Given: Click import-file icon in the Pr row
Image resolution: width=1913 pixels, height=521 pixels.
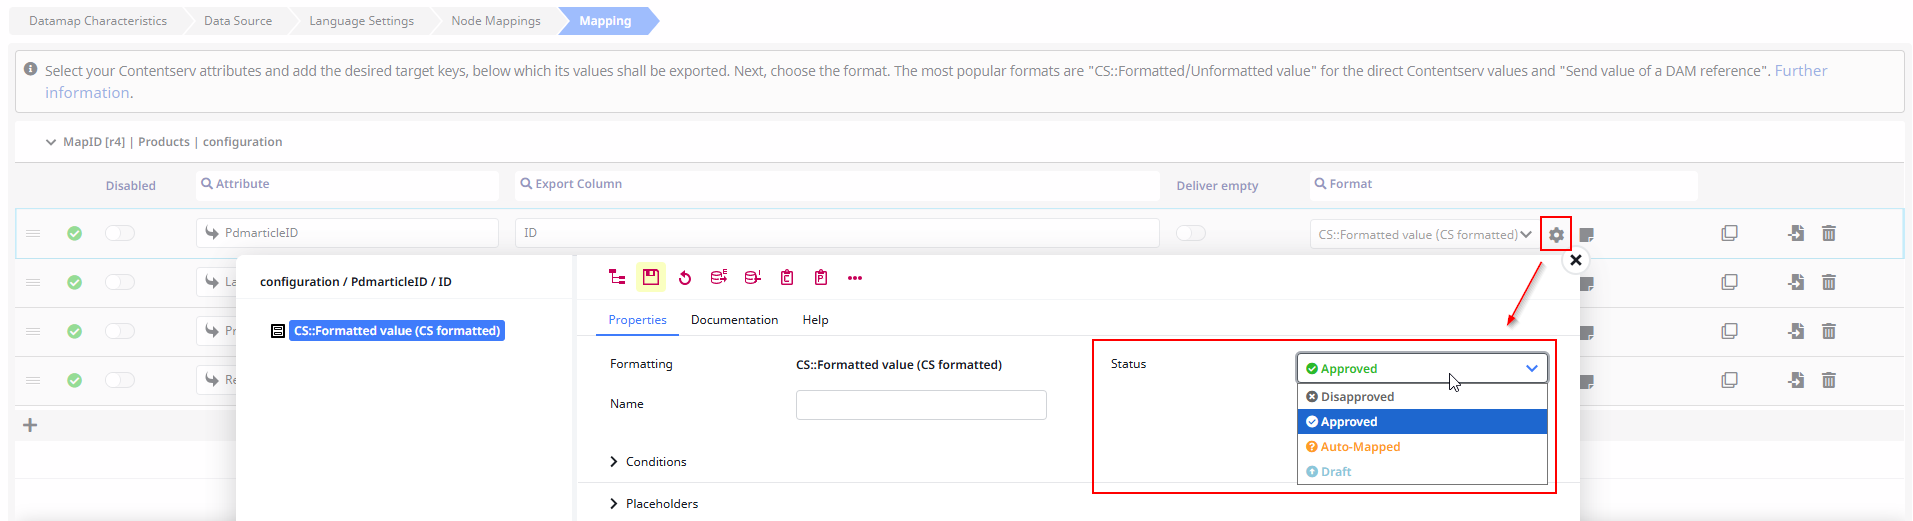Looking at the screenshot, I should pos(1796,331).
